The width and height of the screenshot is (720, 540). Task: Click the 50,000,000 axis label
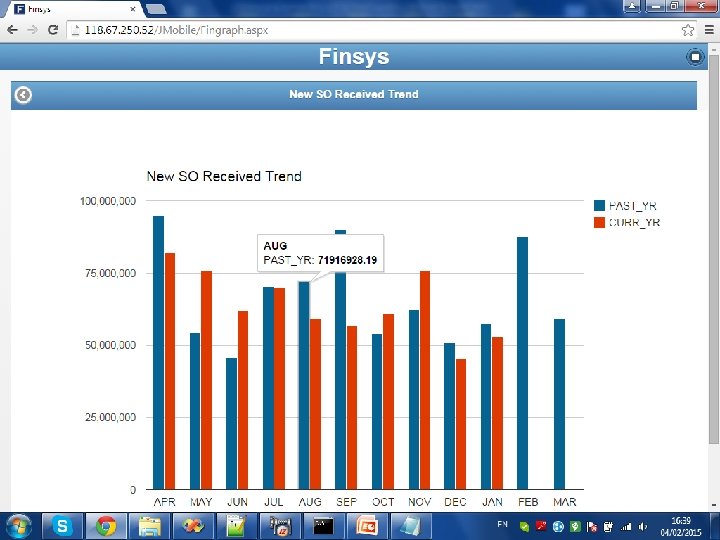(x=110, y=345)
